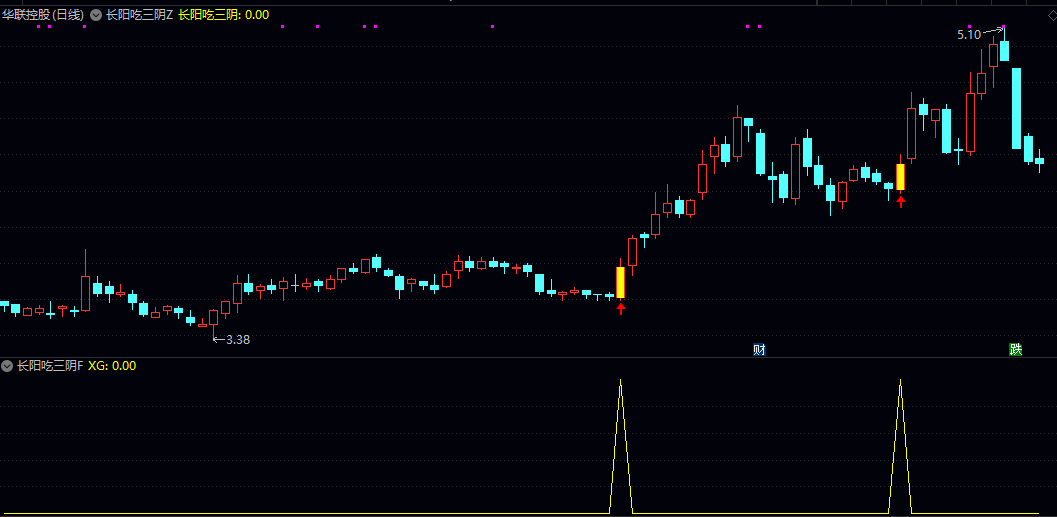
Task: Click the 华联控股(日线) stock title
Action: point(44,15)
